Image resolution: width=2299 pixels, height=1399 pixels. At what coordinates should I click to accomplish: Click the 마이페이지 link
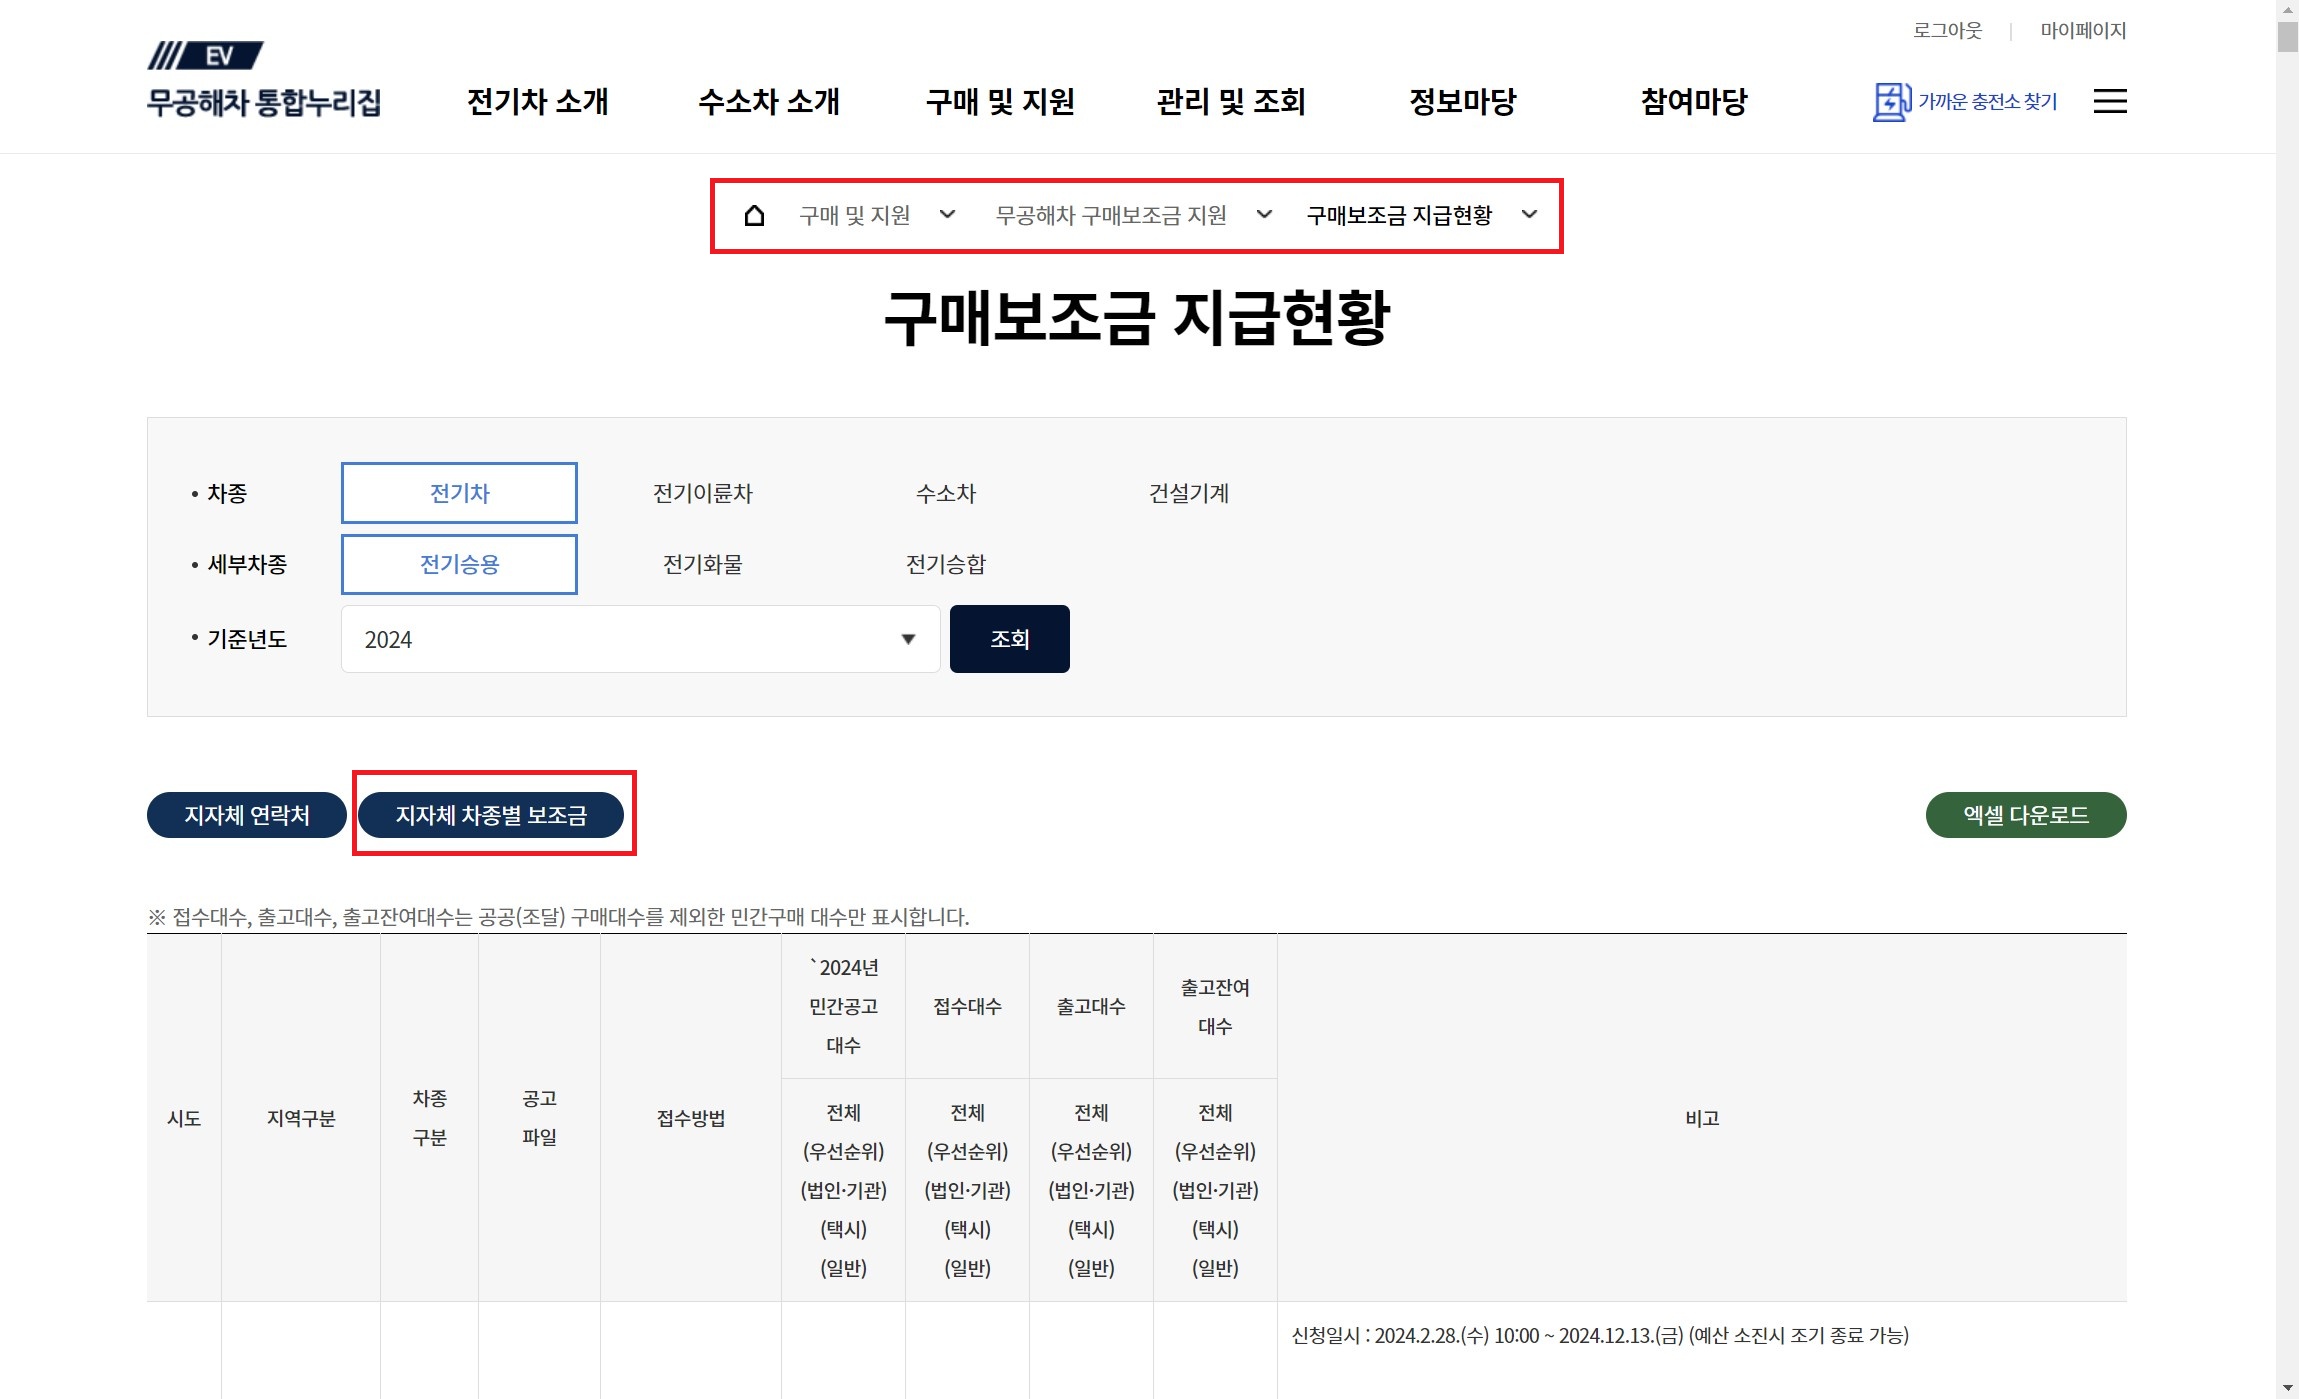pos(2083,30)
